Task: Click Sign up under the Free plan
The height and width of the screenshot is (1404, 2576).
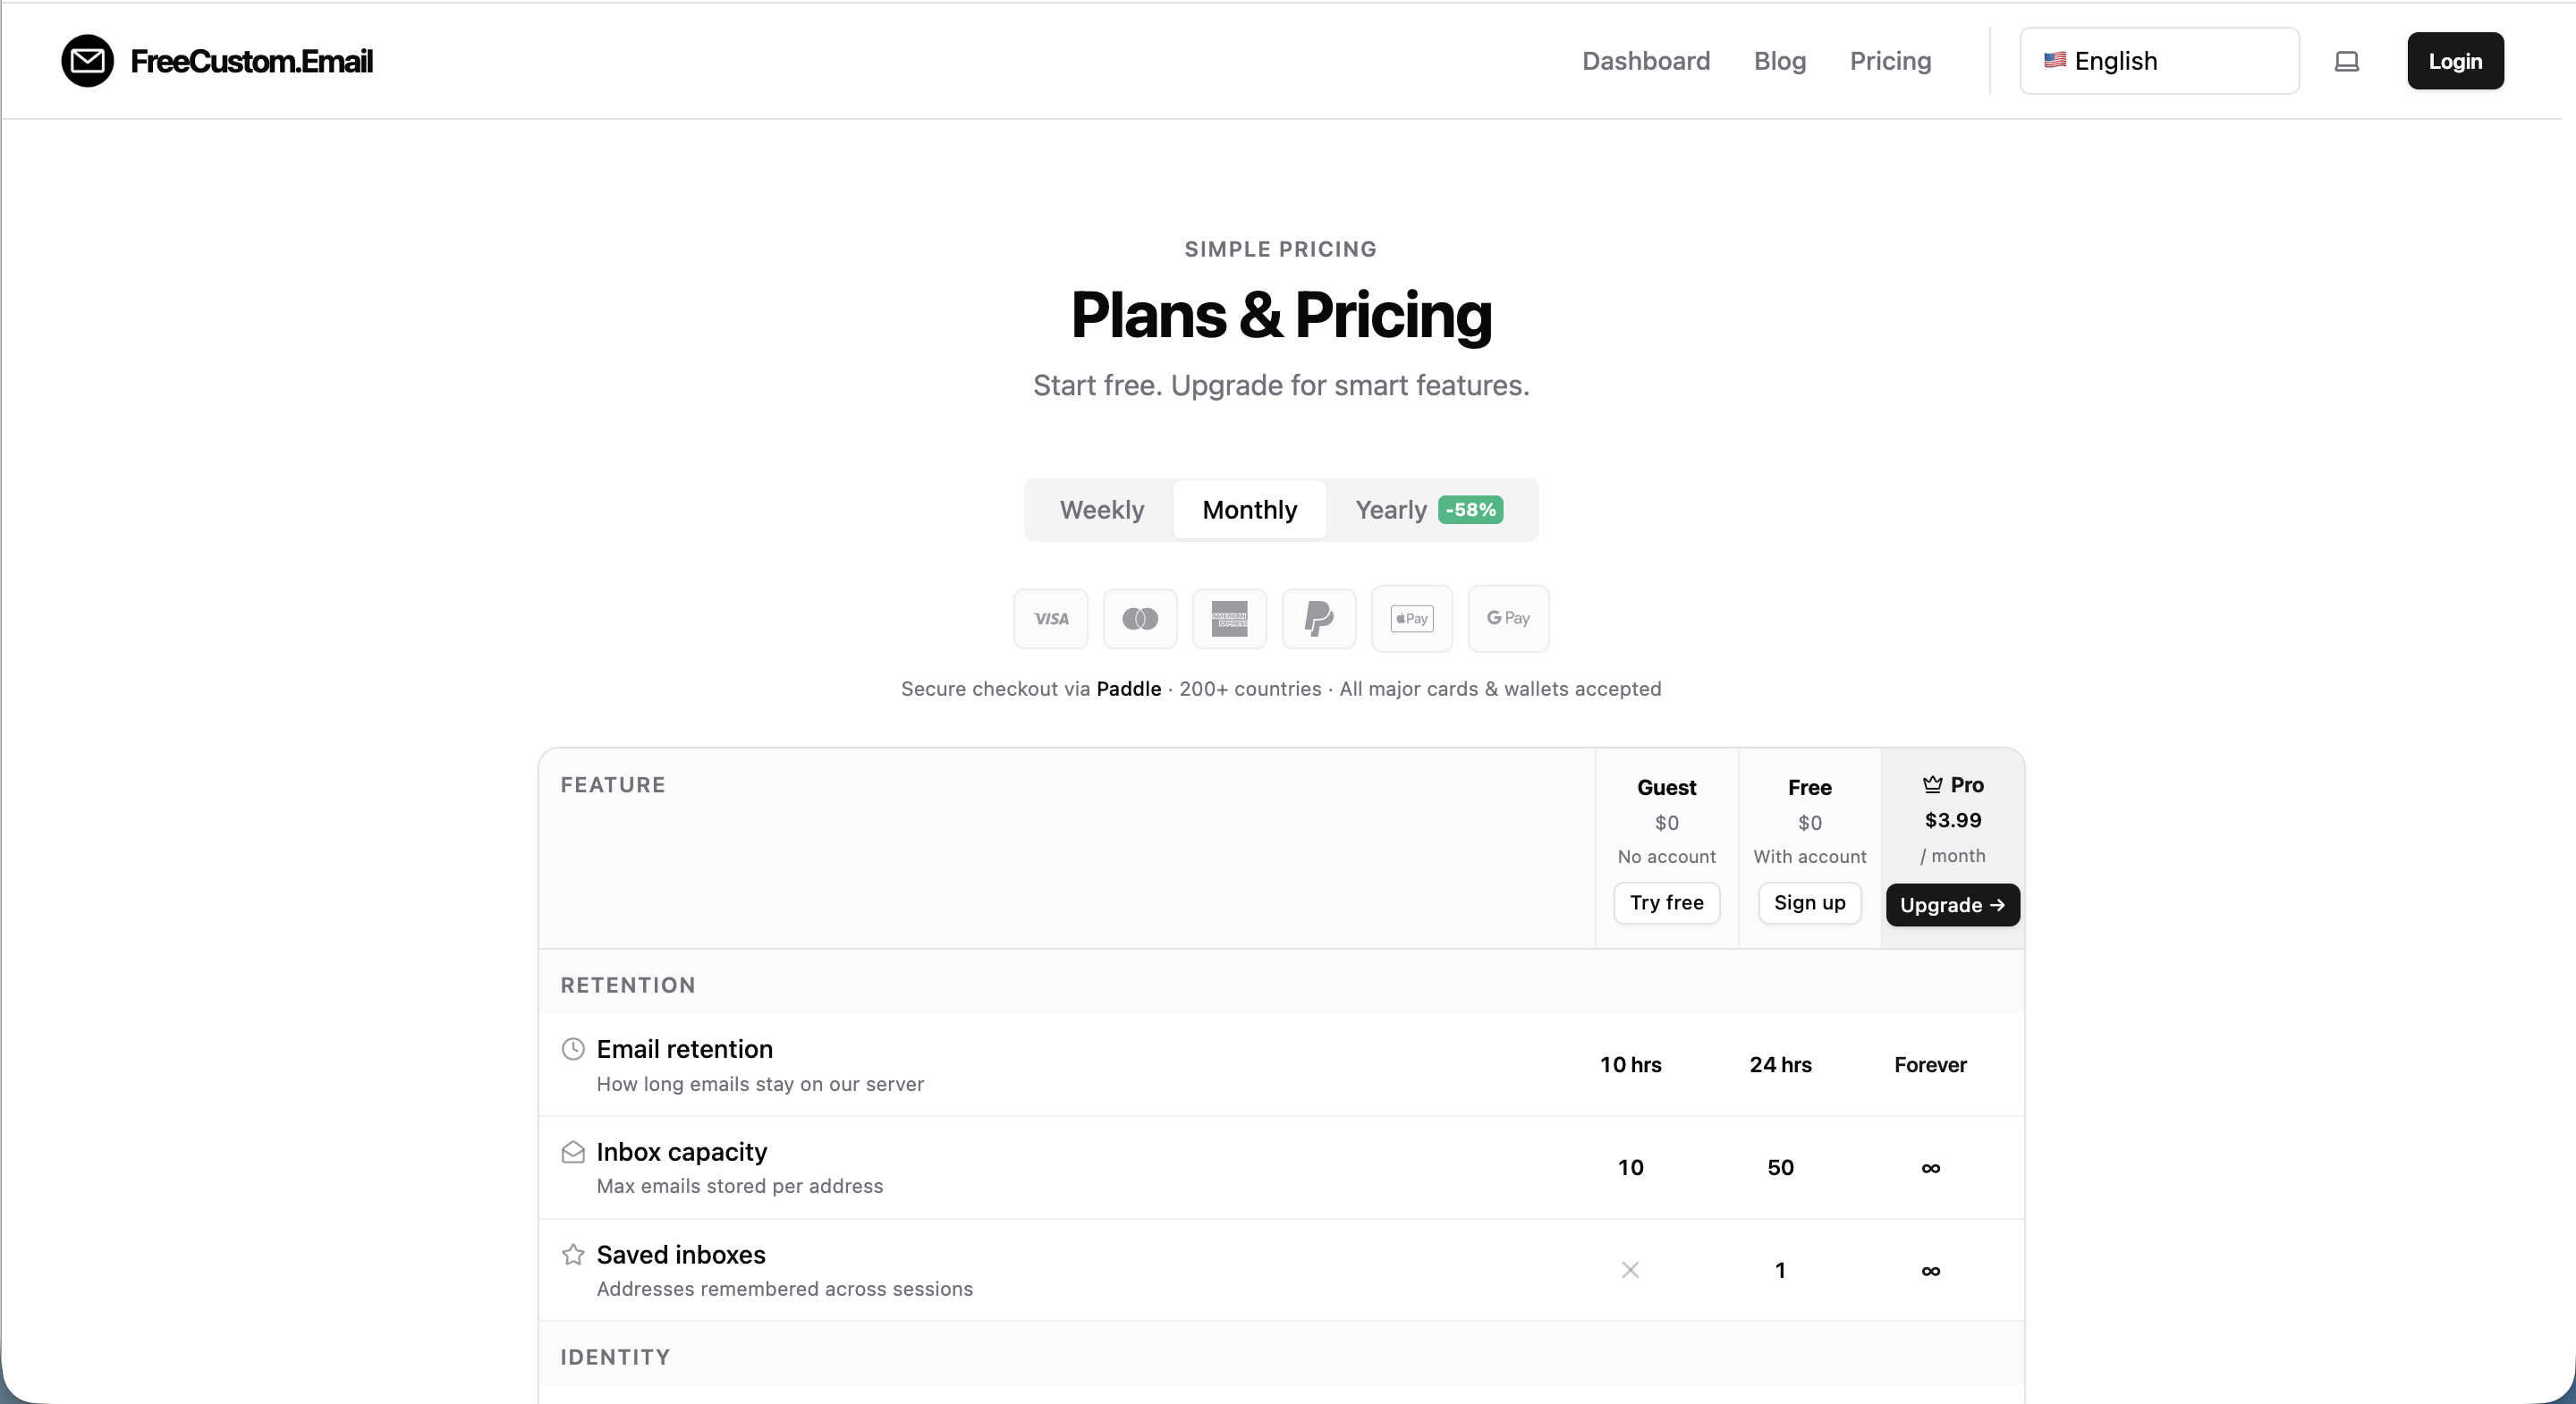Action: click(1809, 902)
